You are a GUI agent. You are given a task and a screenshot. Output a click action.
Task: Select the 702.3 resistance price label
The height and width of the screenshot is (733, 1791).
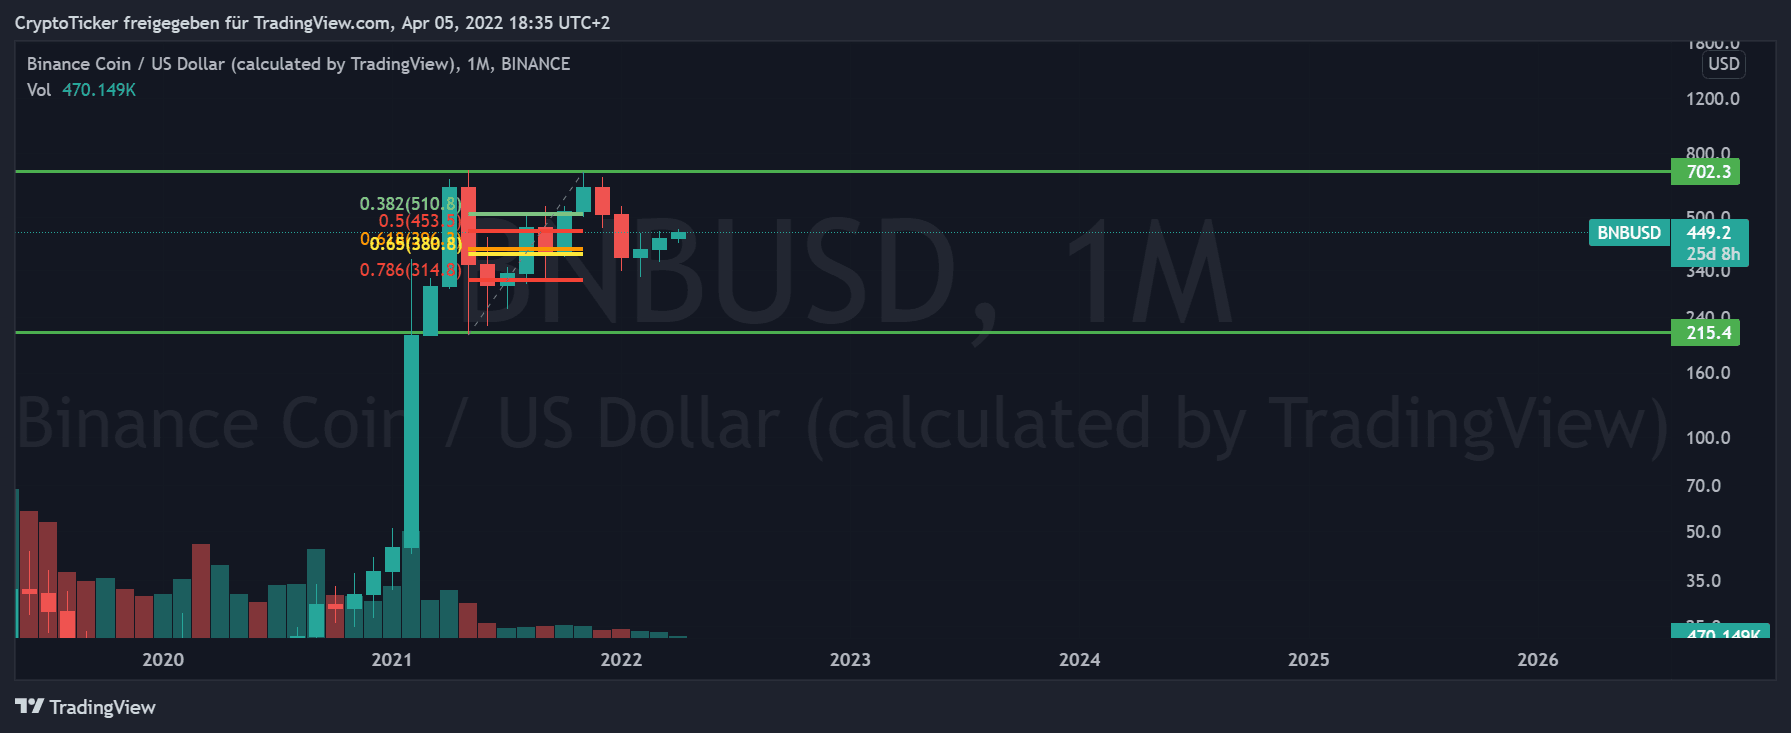tap(1707, 172)
